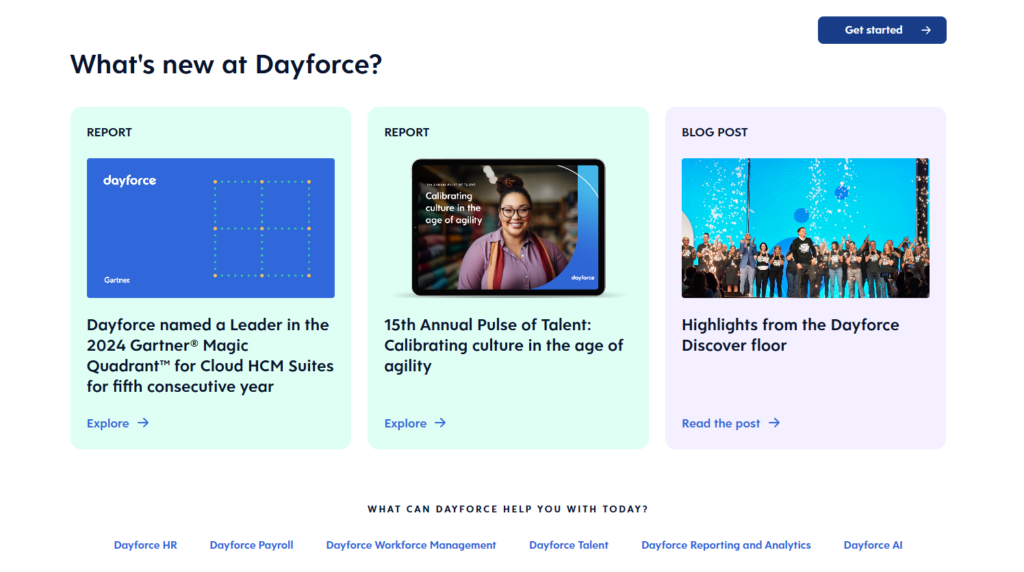Viewport: 1024px width, 572px height.
Task: Open the Dayforce Discover stage photo
Action: click(805, 228)
